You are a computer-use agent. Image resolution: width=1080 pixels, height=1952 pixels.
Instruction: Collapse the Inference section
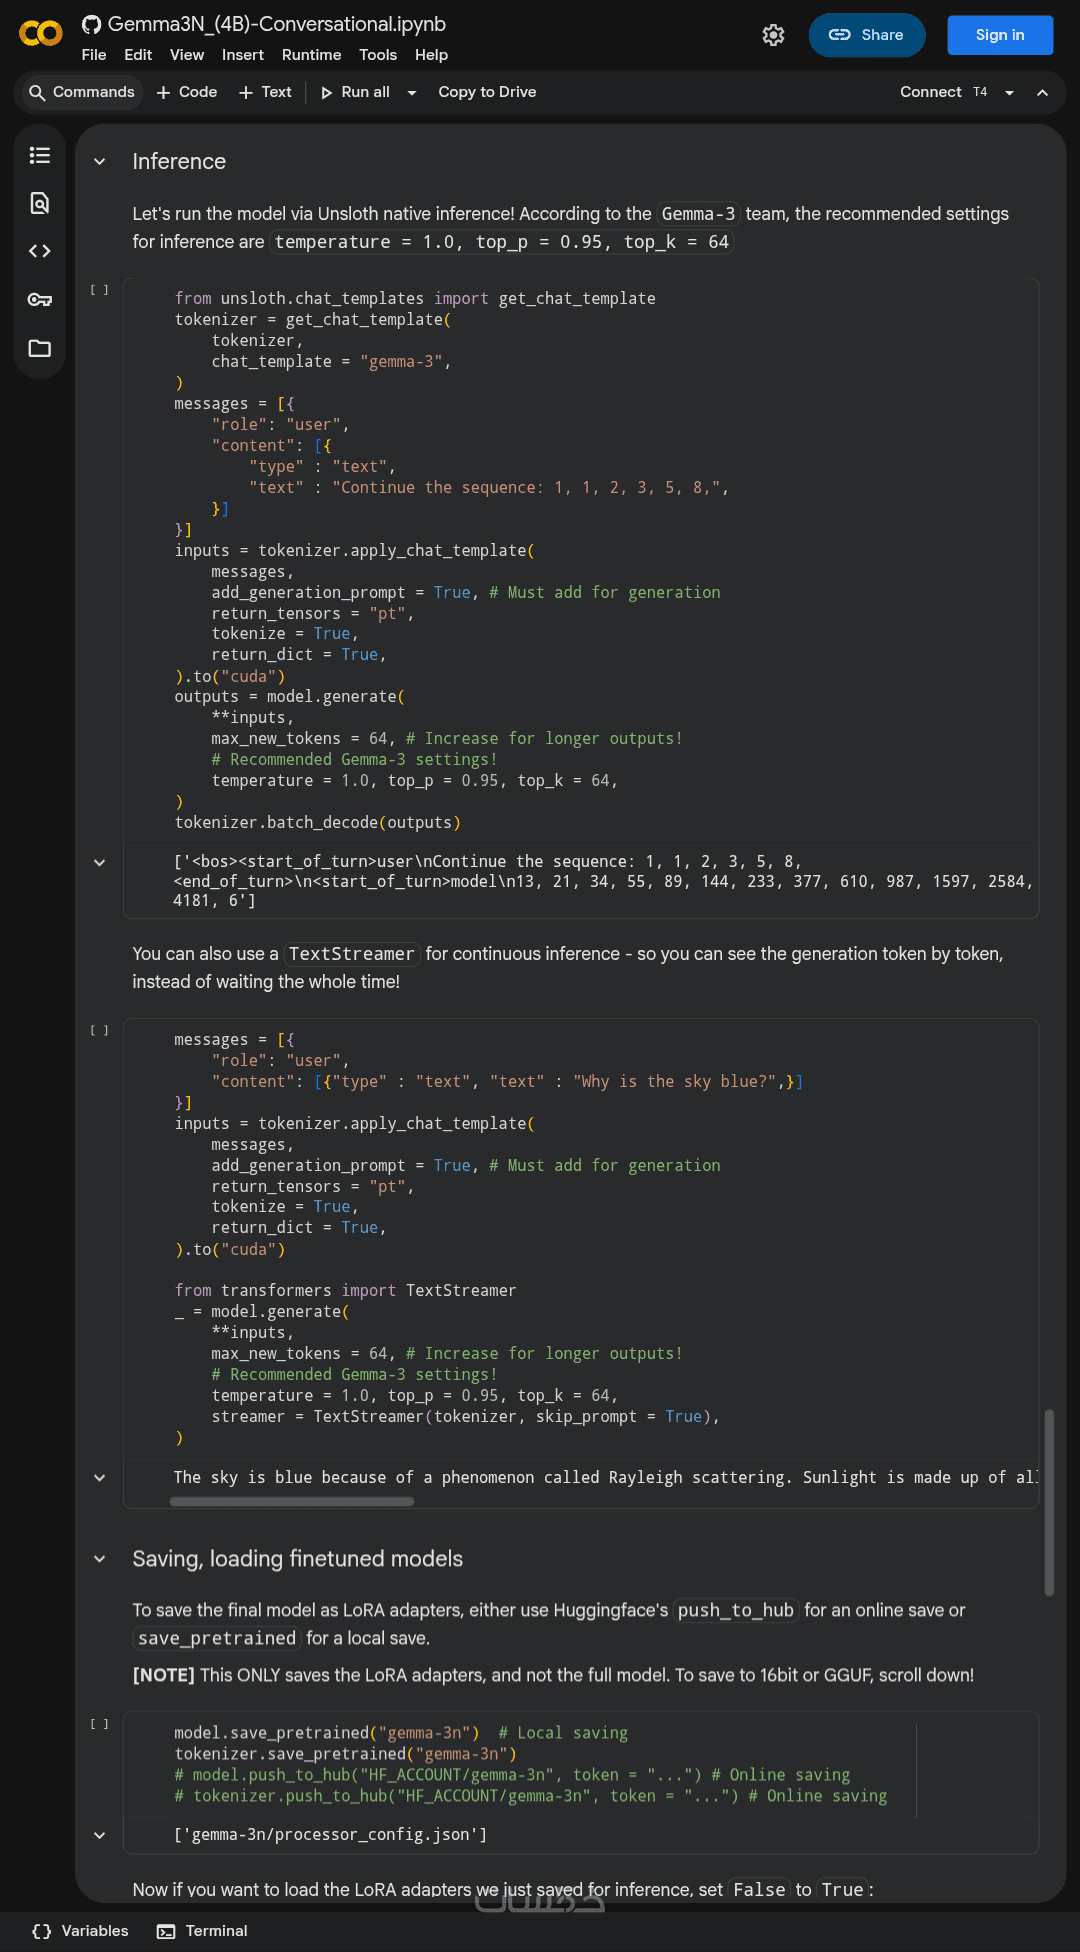(100, 162)
